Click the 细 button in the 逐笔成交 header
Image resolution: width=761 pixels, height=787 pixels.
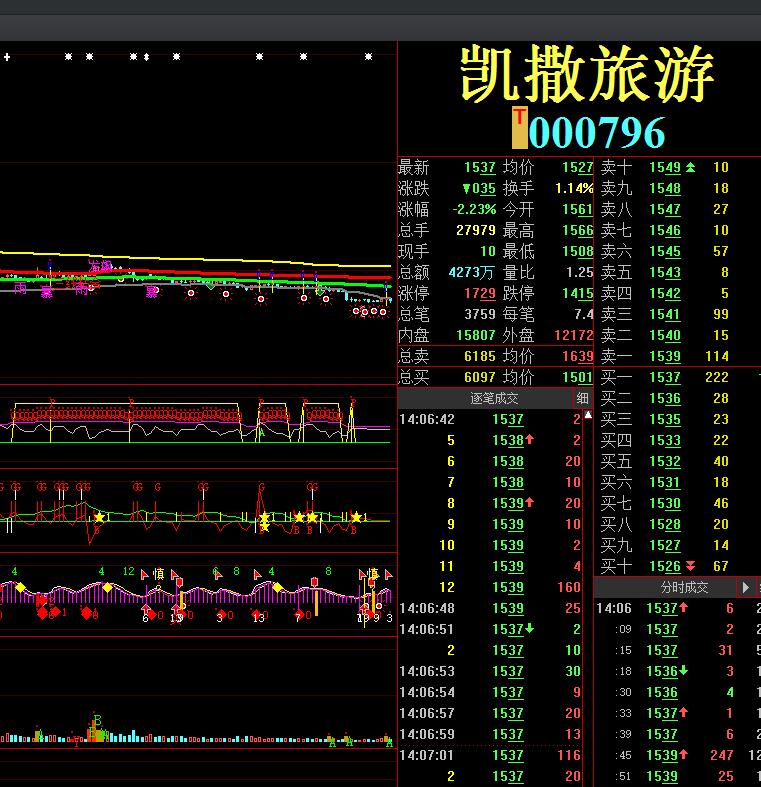coord(582,398)
